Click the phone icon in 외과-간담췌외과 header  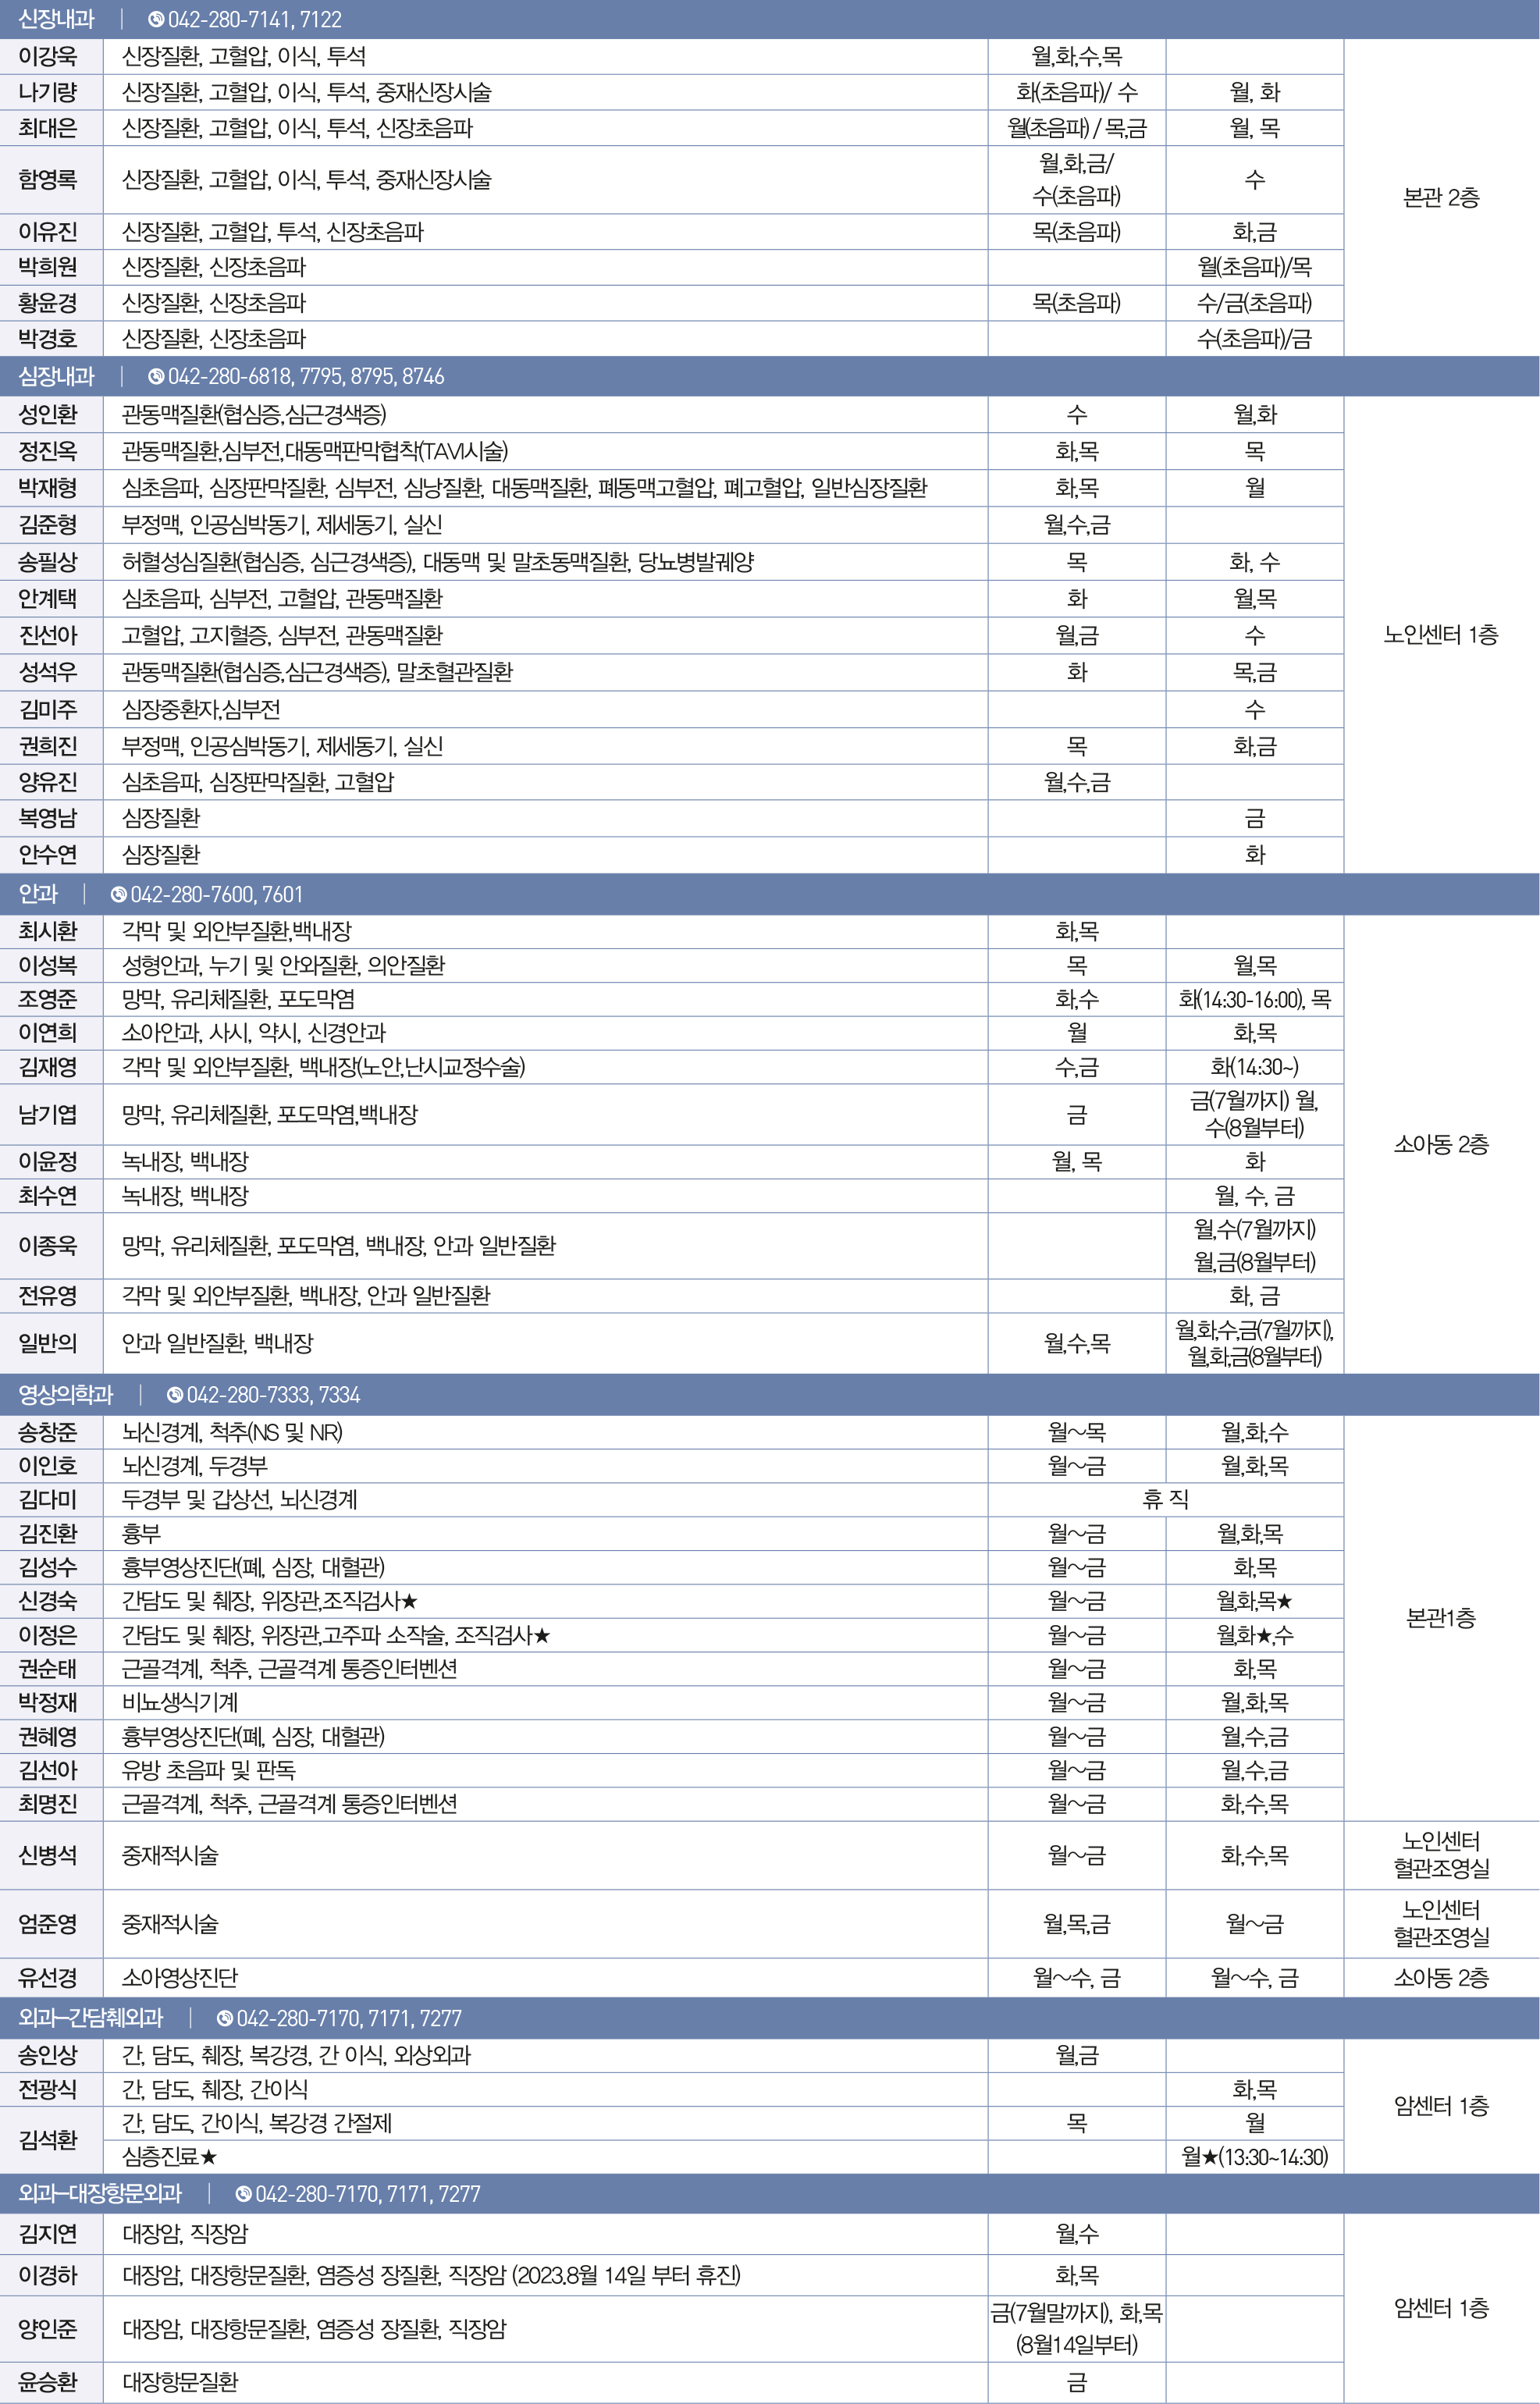(x=224, y=2018)
